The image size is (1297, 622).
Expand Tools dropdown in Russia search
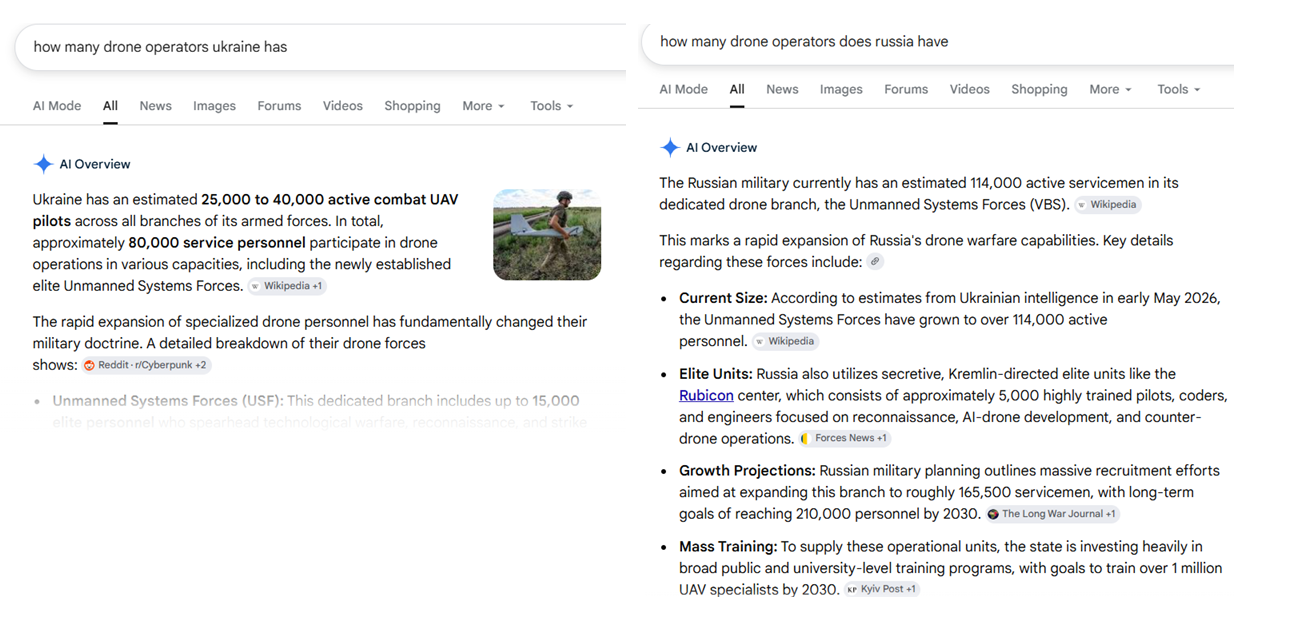1178,89
